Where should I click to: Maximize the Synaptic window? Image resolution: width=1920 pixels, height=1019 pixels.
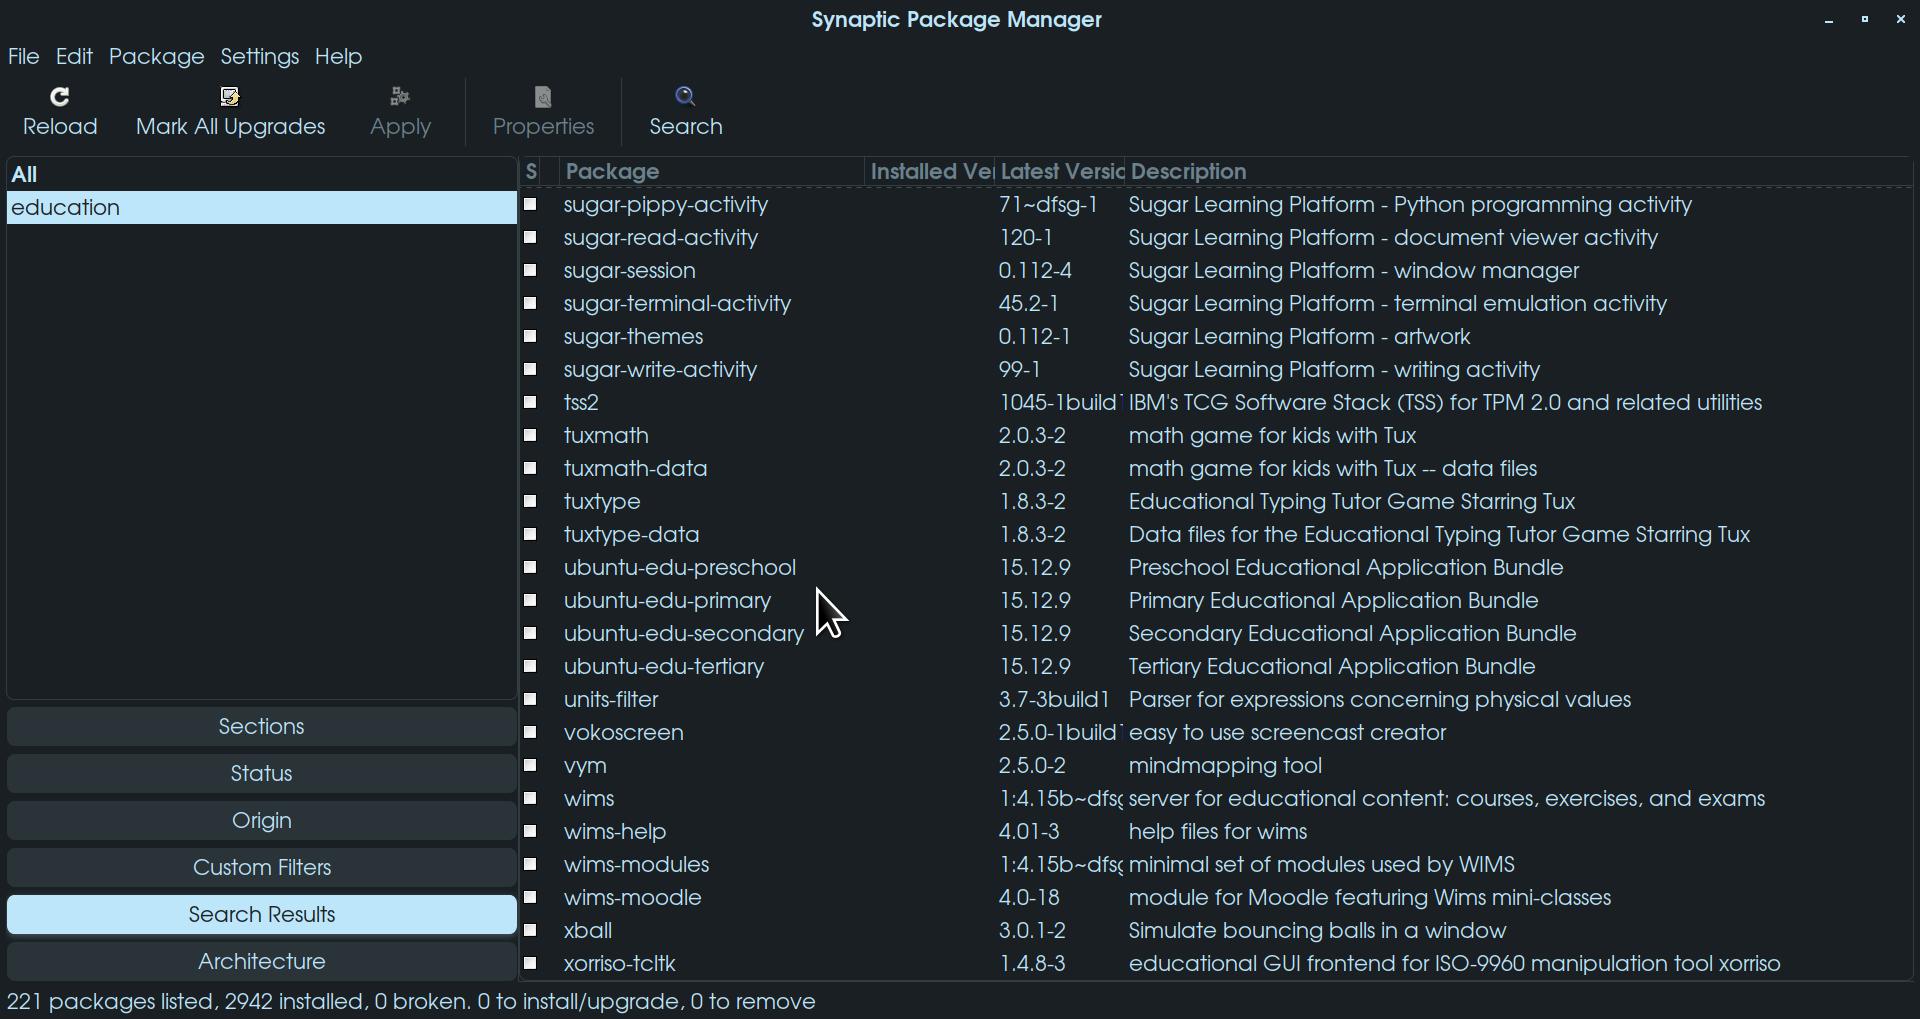pyautogui.click(x=1865, y=20)
